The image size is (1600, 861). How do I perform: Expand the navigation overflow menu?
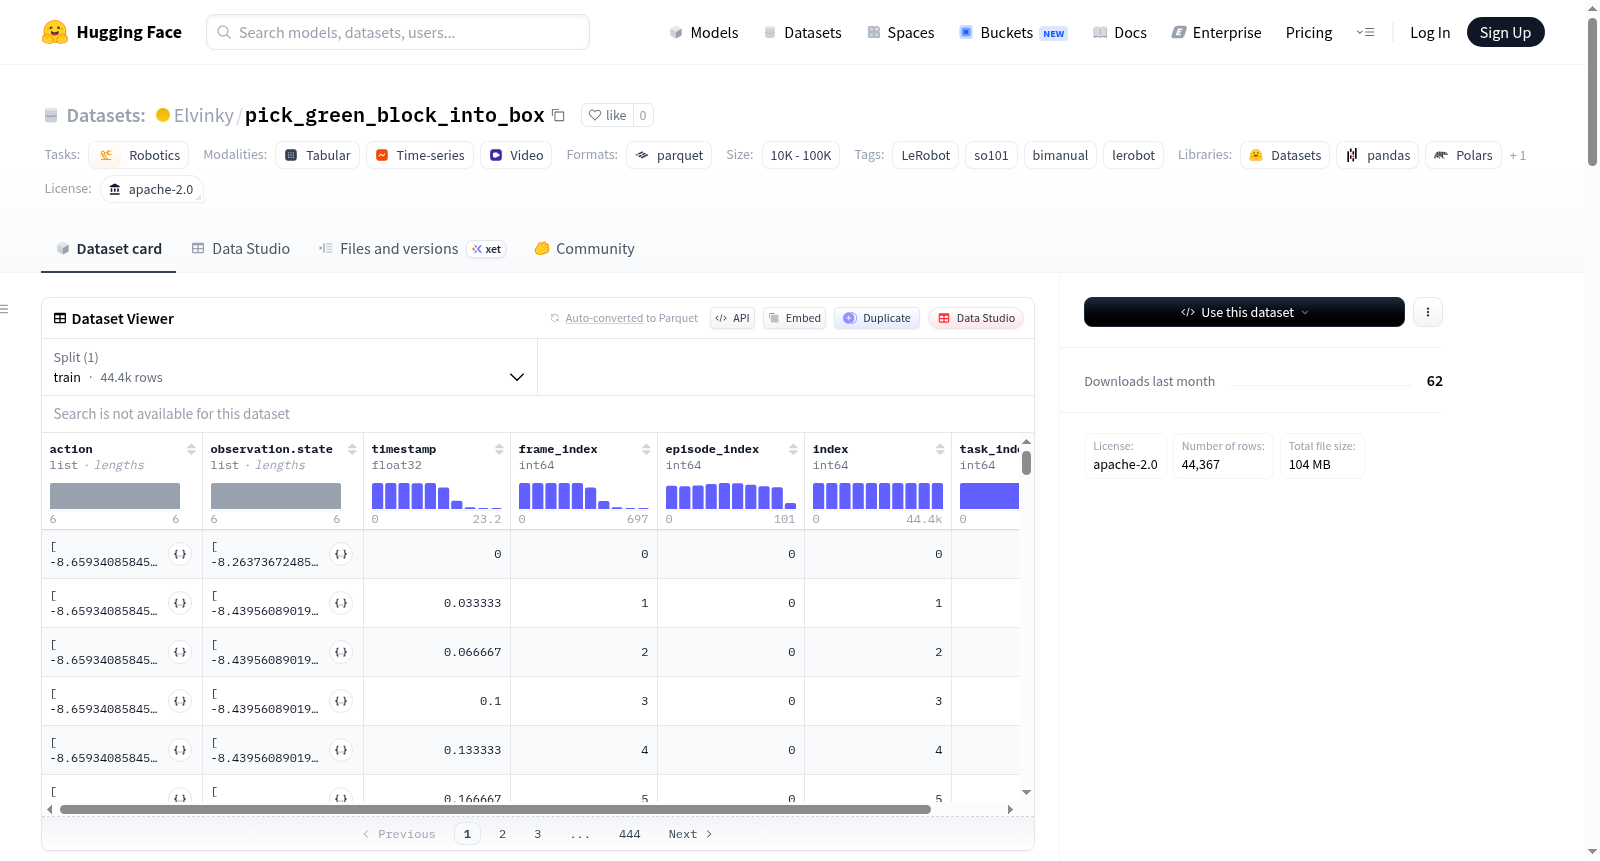tap(1365, 32)
